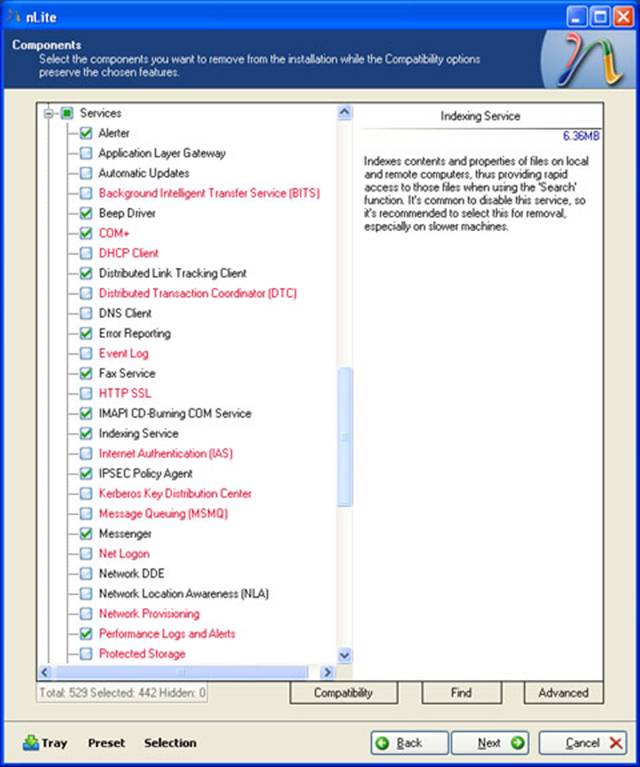
Task: Open the Advanced options button
Action: (563, 692)
